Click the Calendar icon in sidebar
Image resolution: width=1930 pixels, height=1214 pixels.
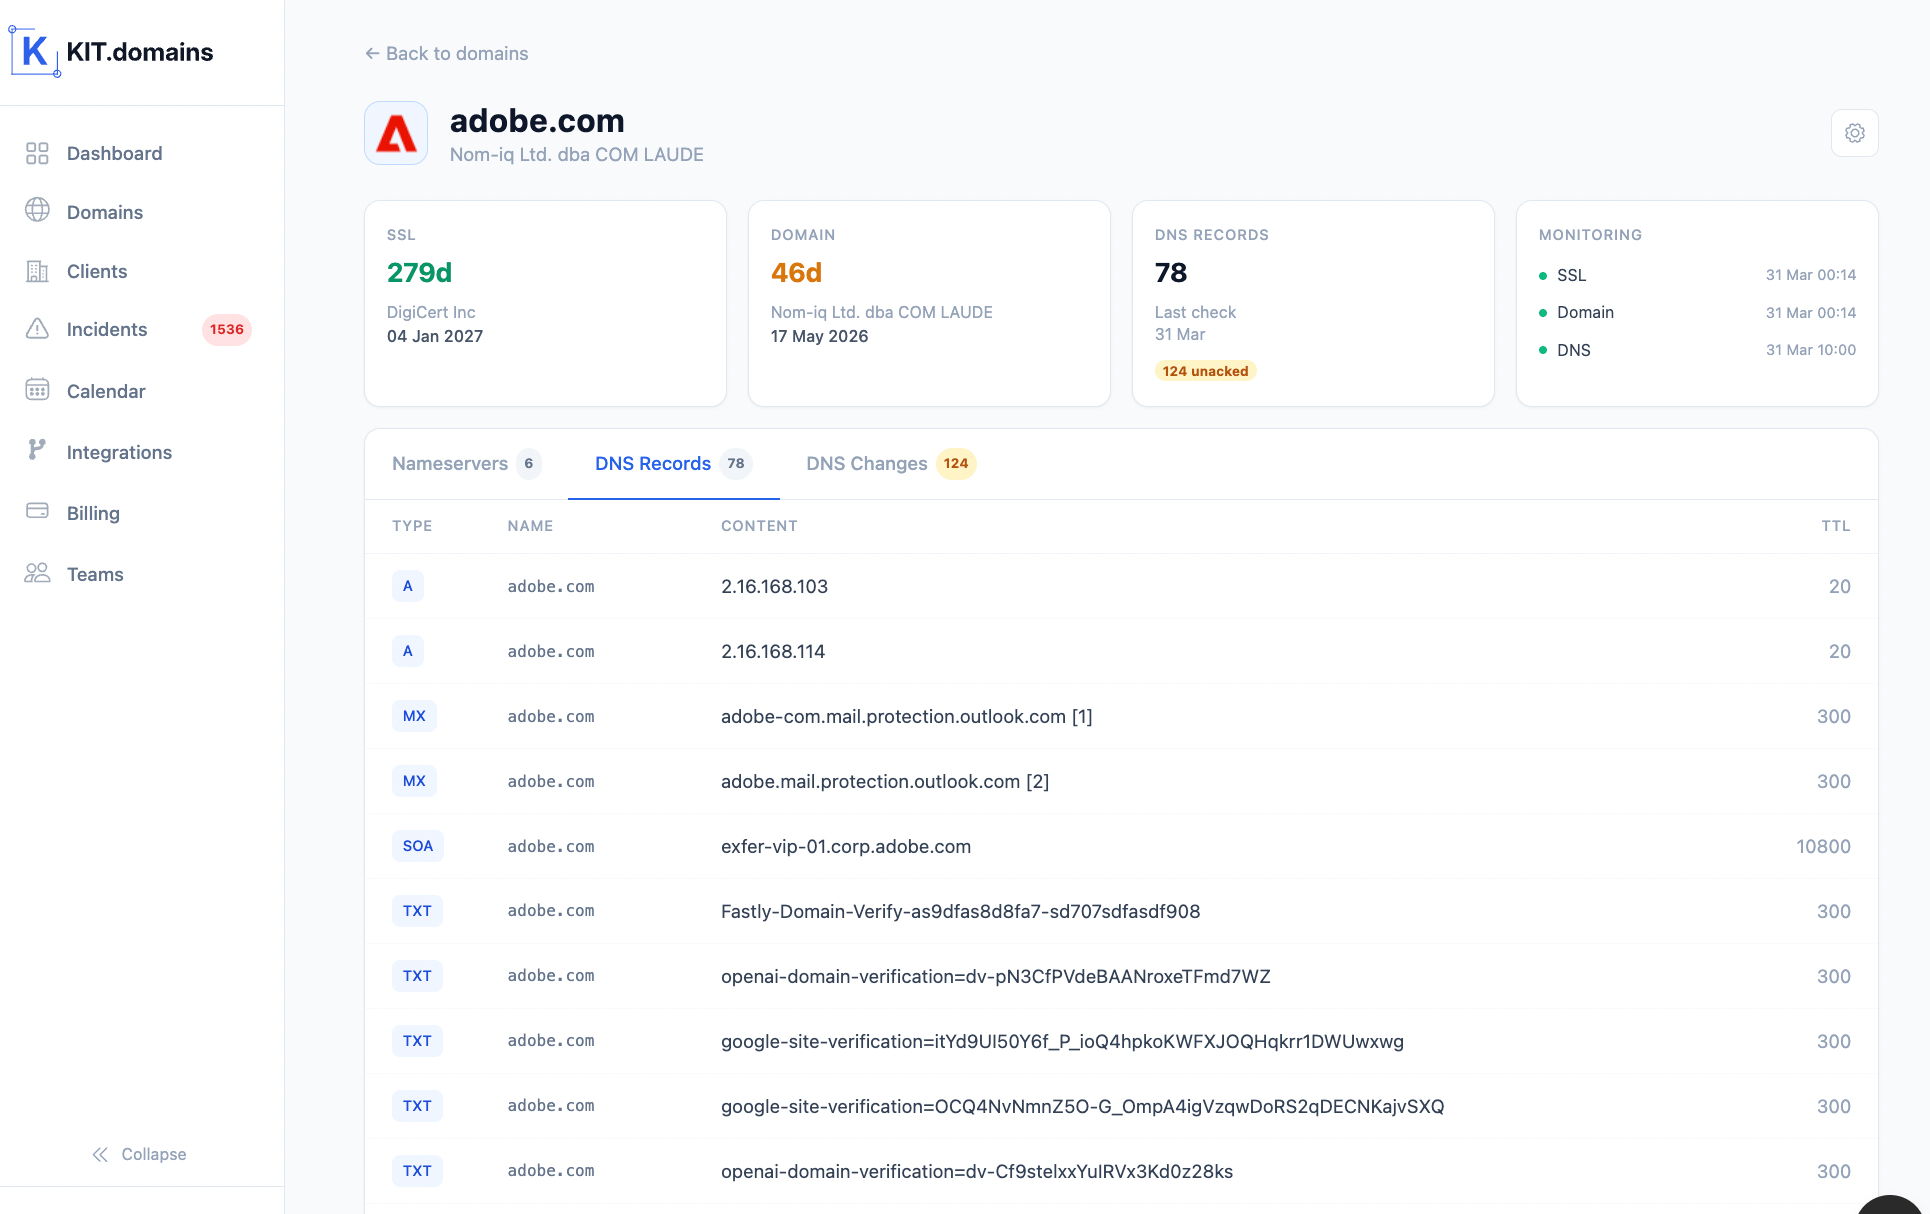(37, 390)
